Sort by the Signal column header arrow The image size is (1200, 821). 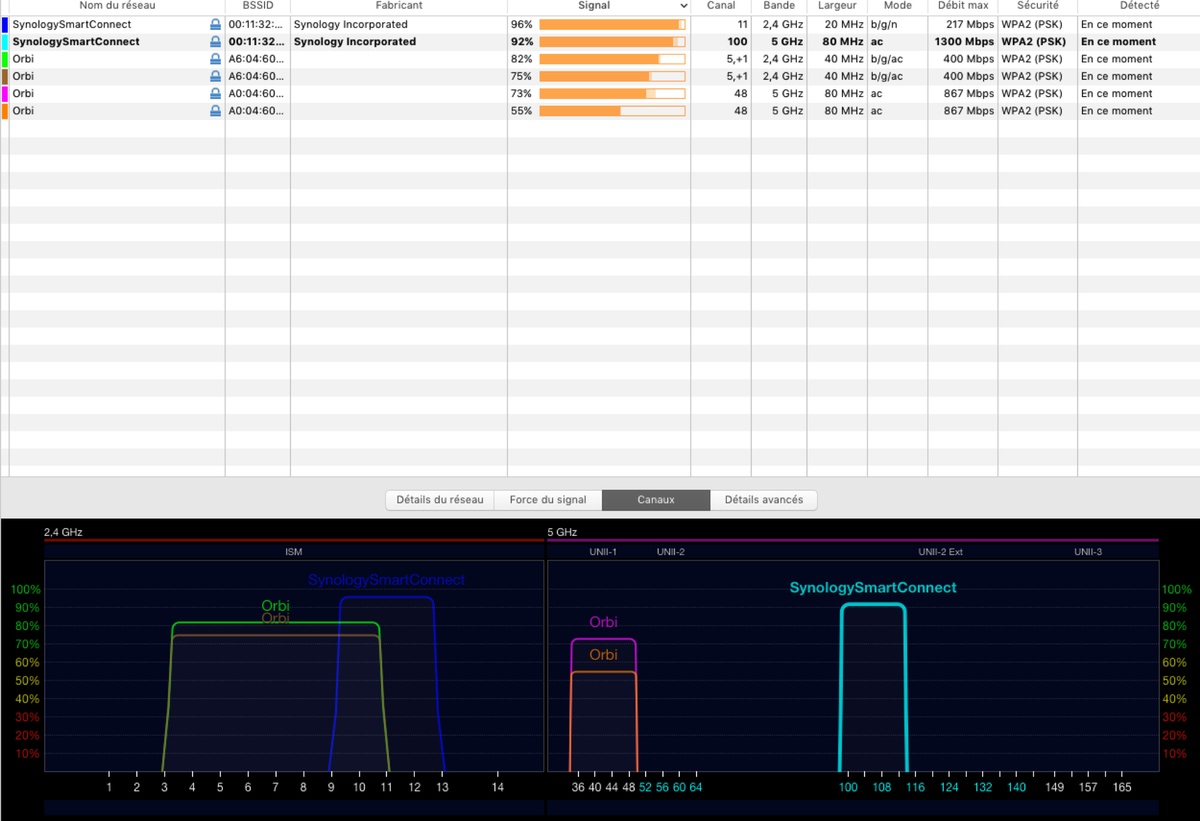click(x=684, y=6)
